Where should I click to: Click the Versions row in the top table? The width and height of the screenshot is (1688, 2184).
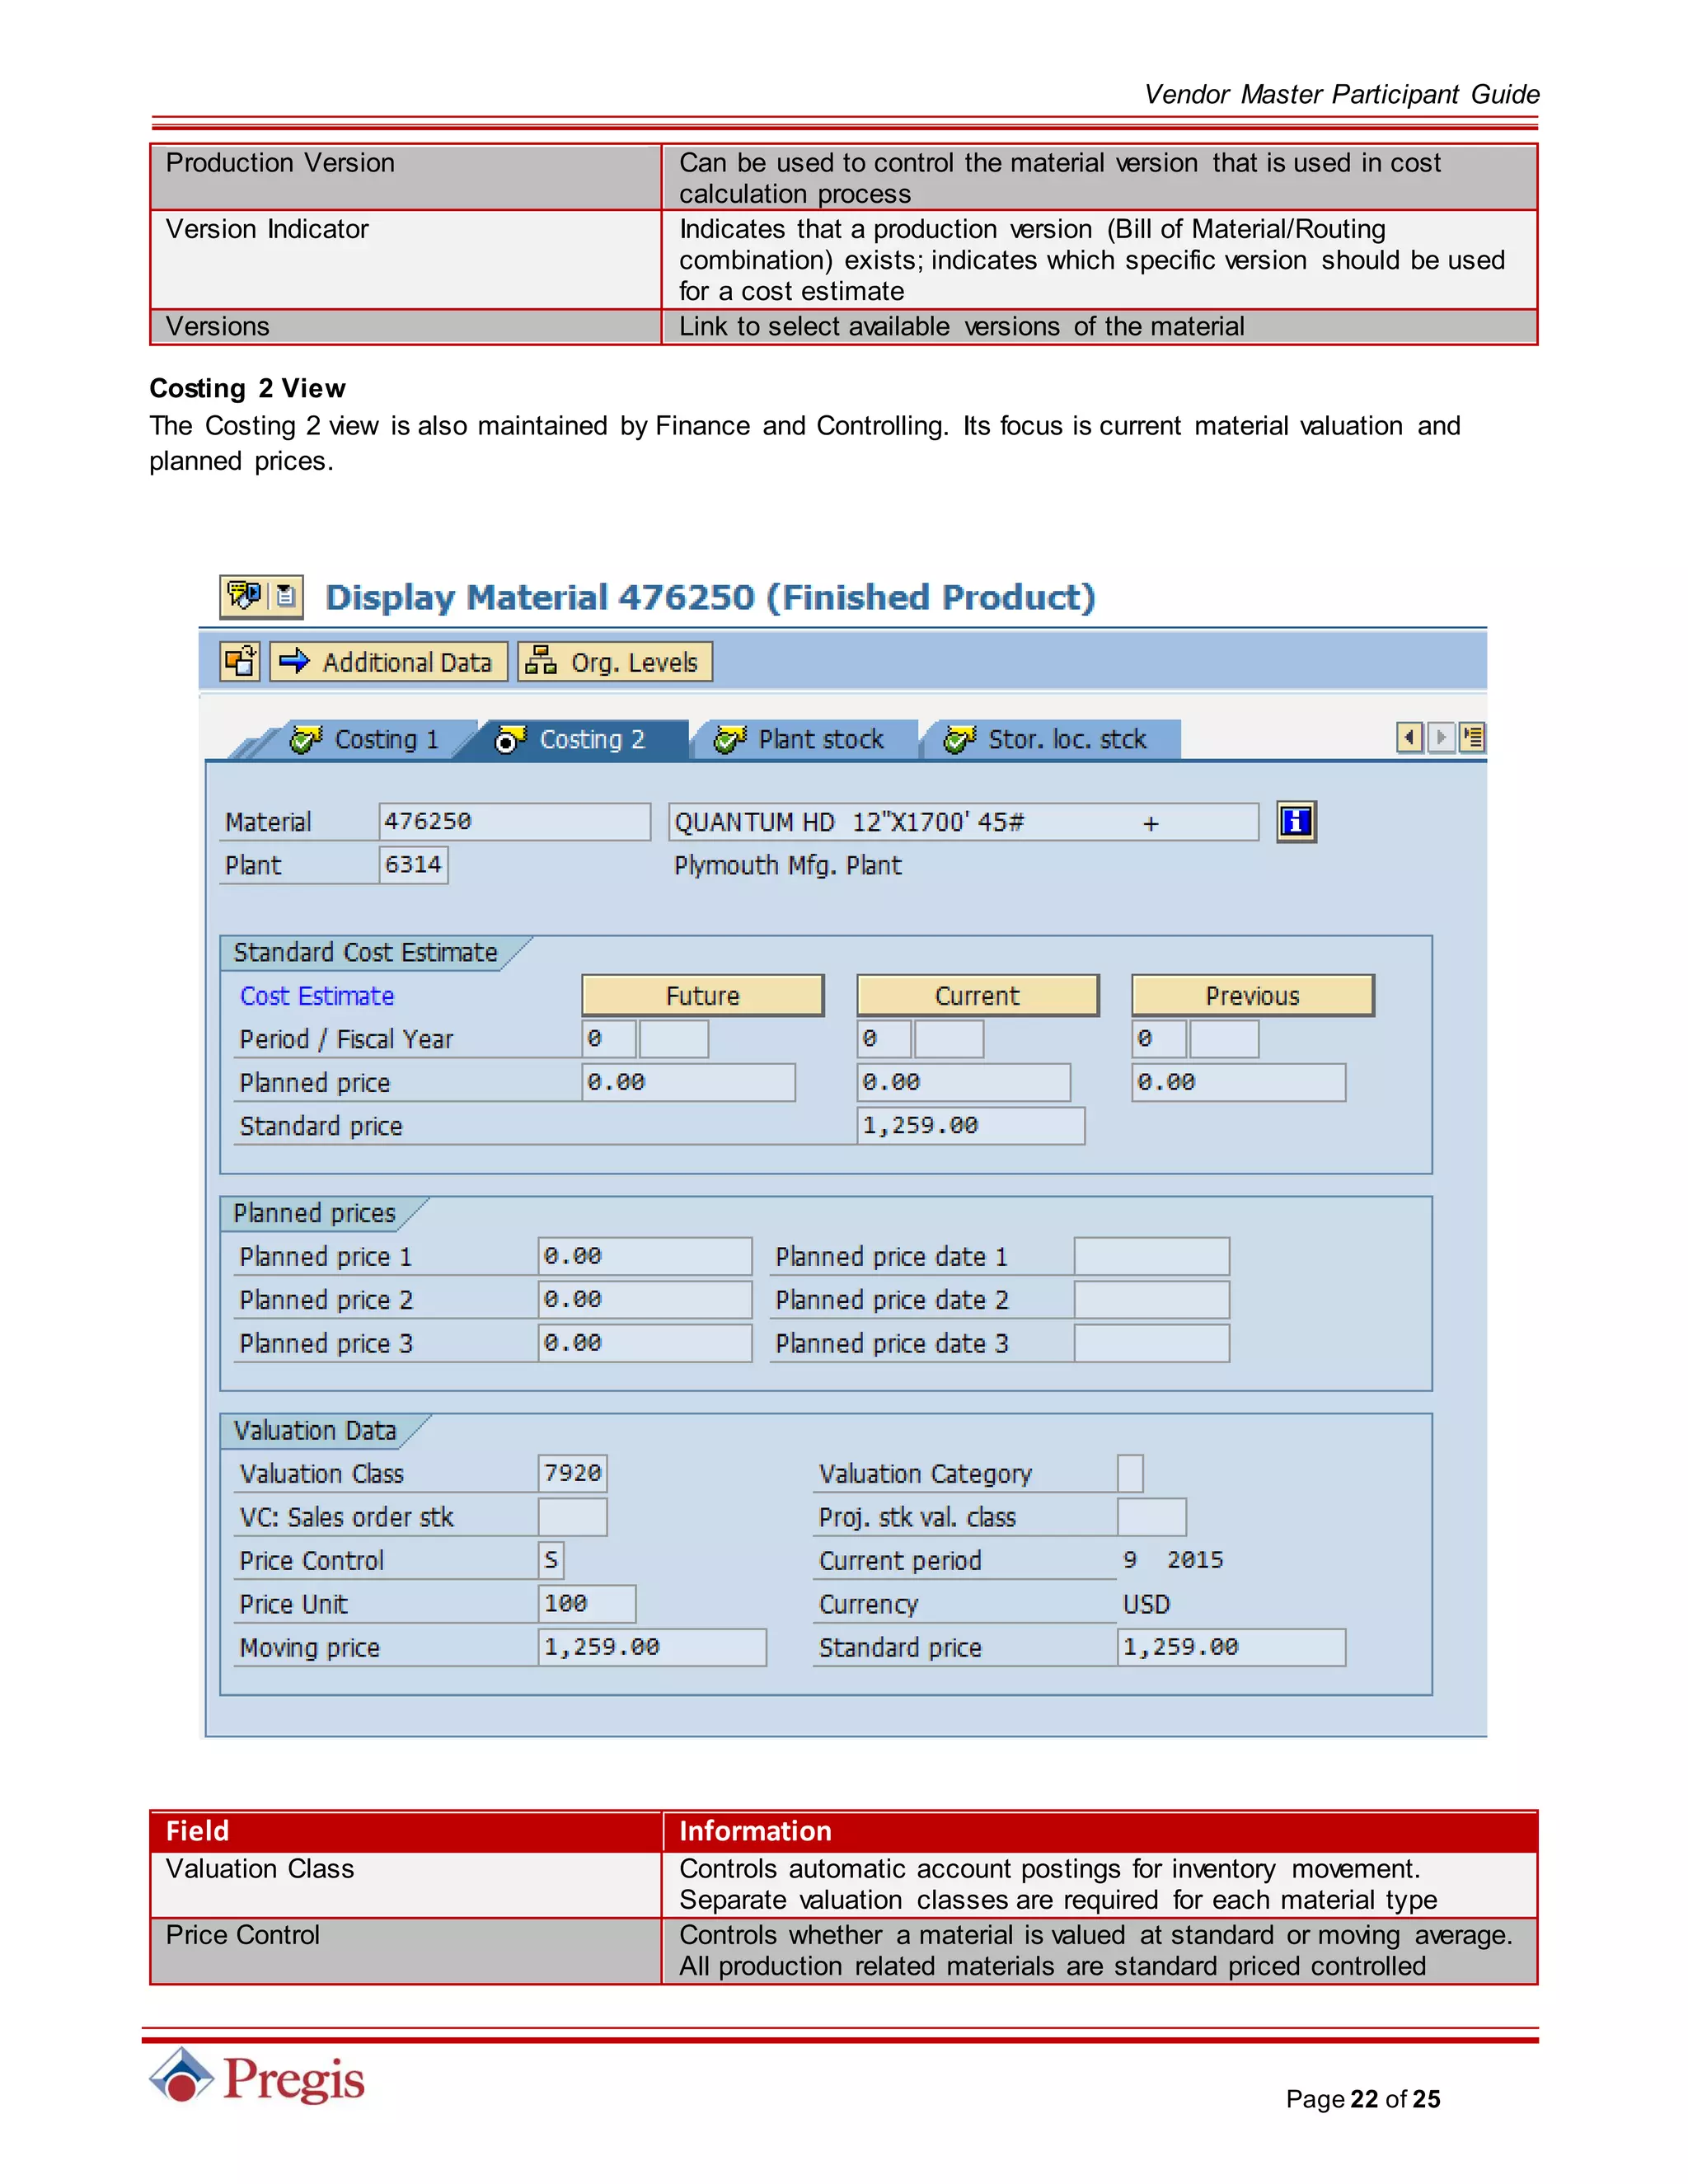[x=844, y=327]
